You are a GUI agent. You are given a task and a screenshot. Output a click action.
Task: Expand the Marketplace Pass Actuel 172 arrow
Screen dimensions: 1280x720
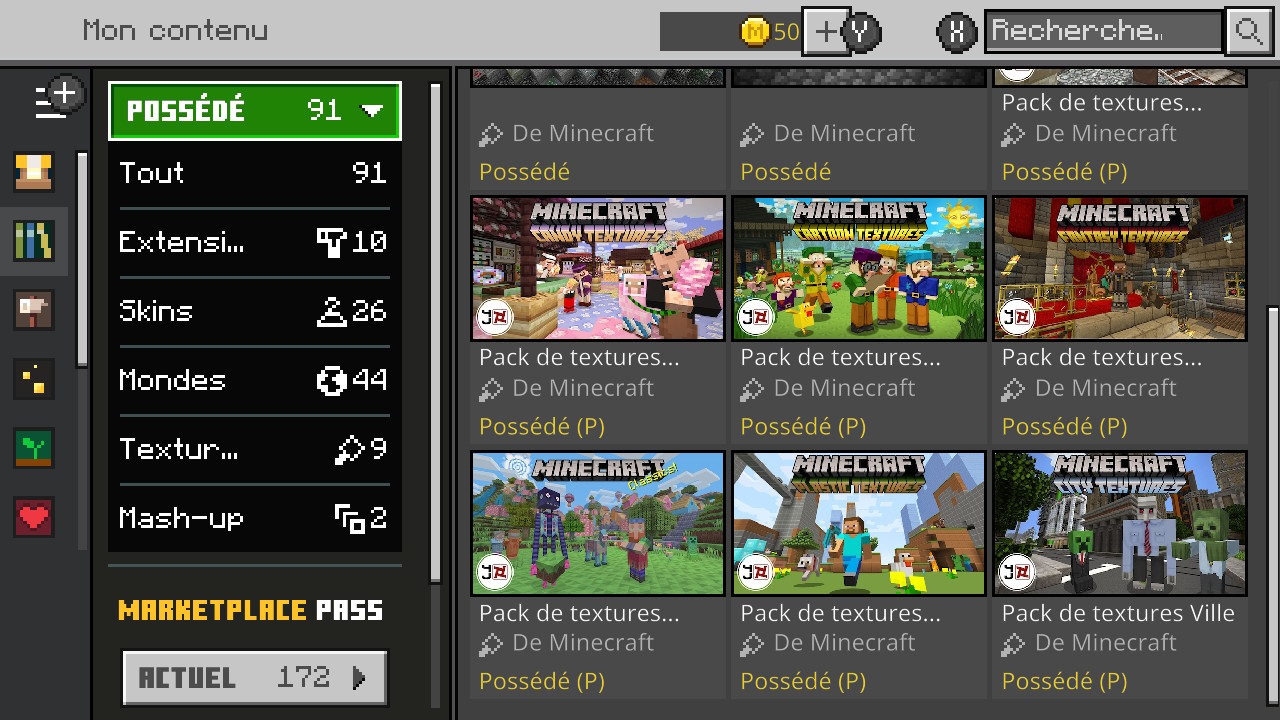[x=255, y=678]
